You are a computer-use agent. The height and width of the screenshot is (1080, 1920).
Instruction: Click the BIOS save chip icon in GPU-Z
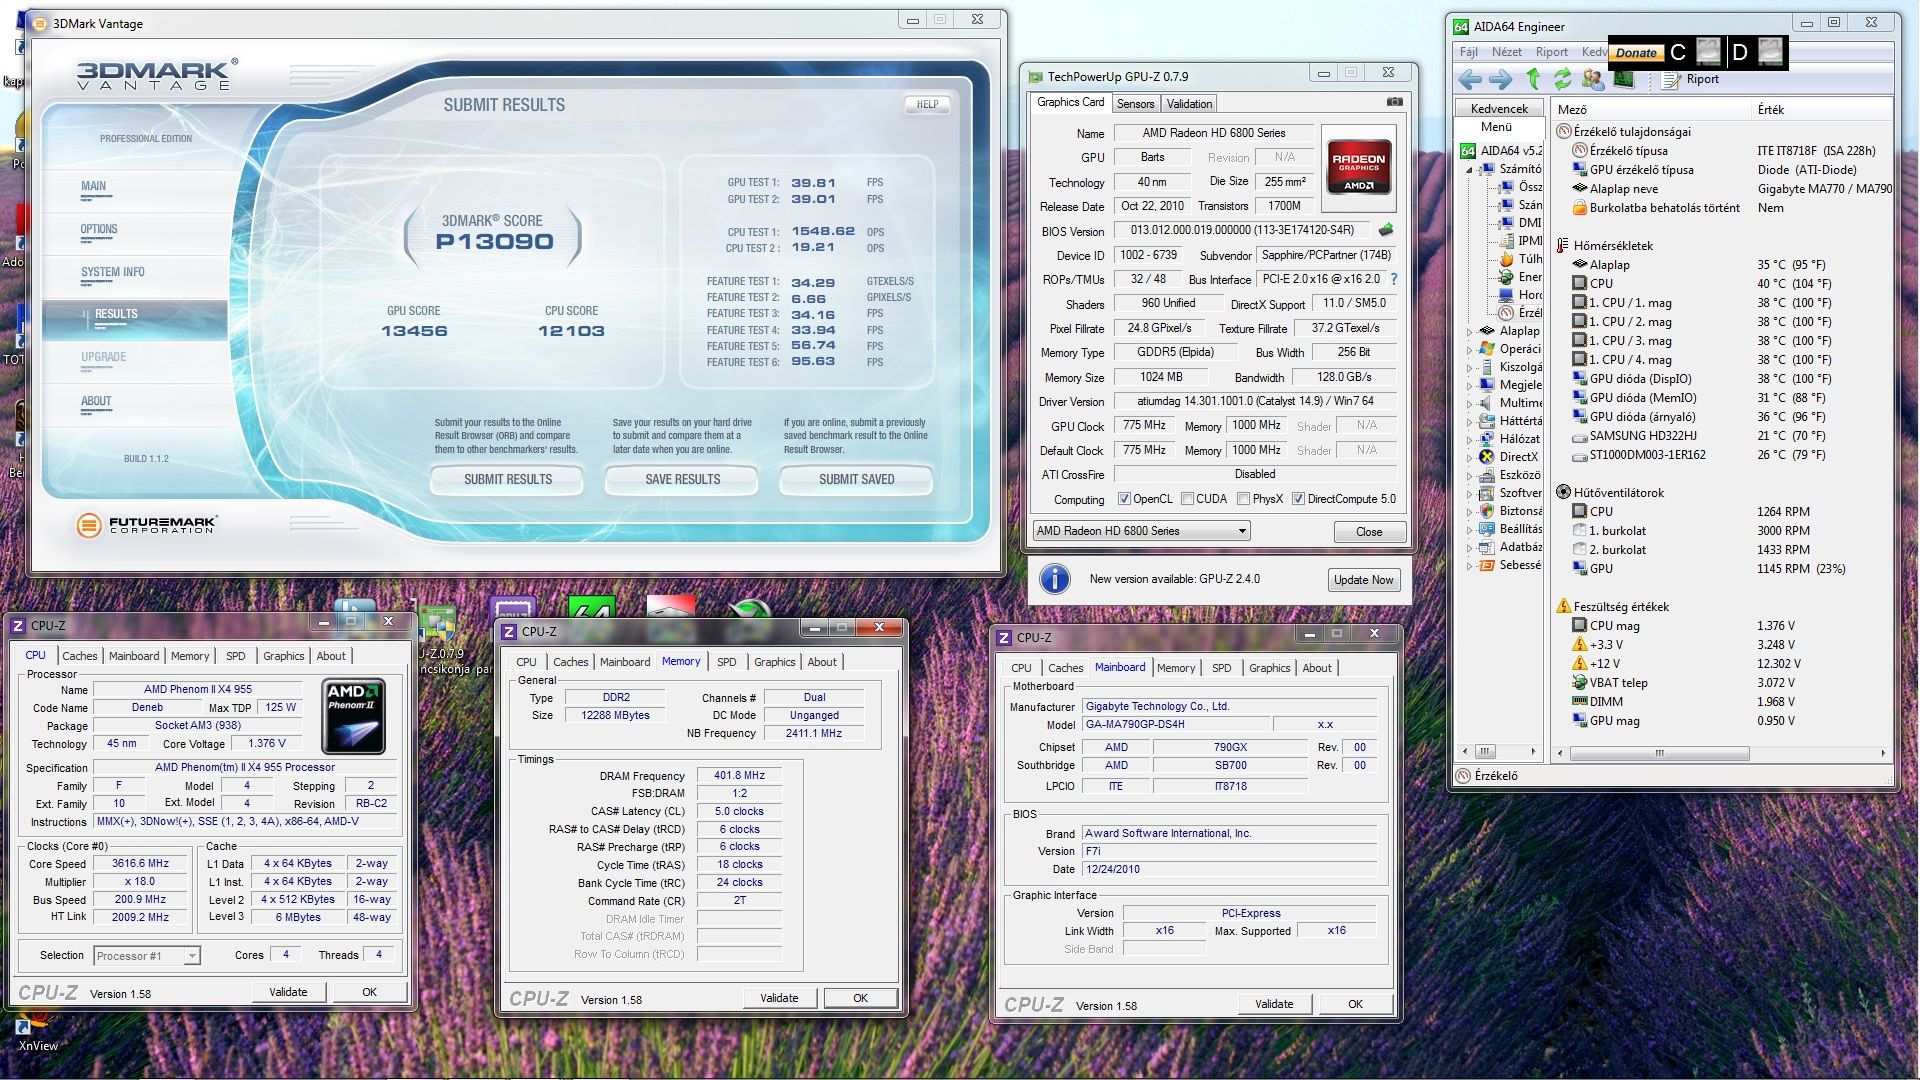pyautogui.click(x=1386, y=230)
